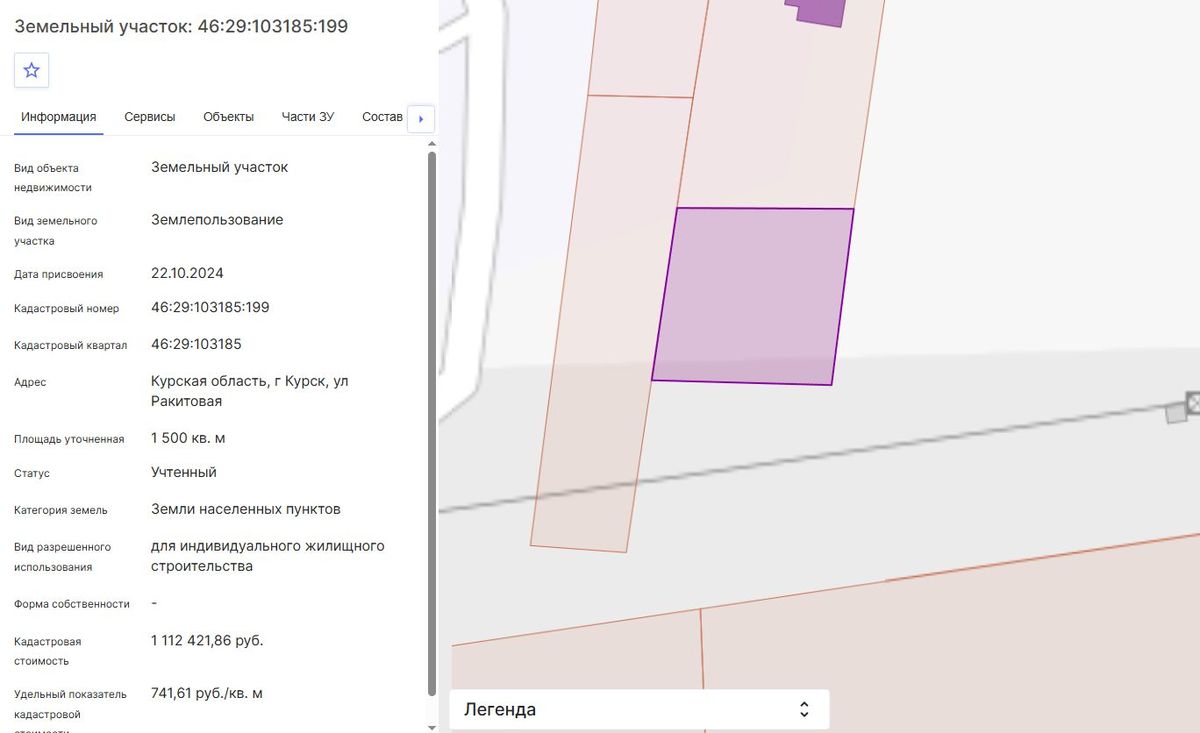Click the Форма собственности label
Image resolution: width=1200 pixels, height=733 pixels.
click(x=72, y=604)
